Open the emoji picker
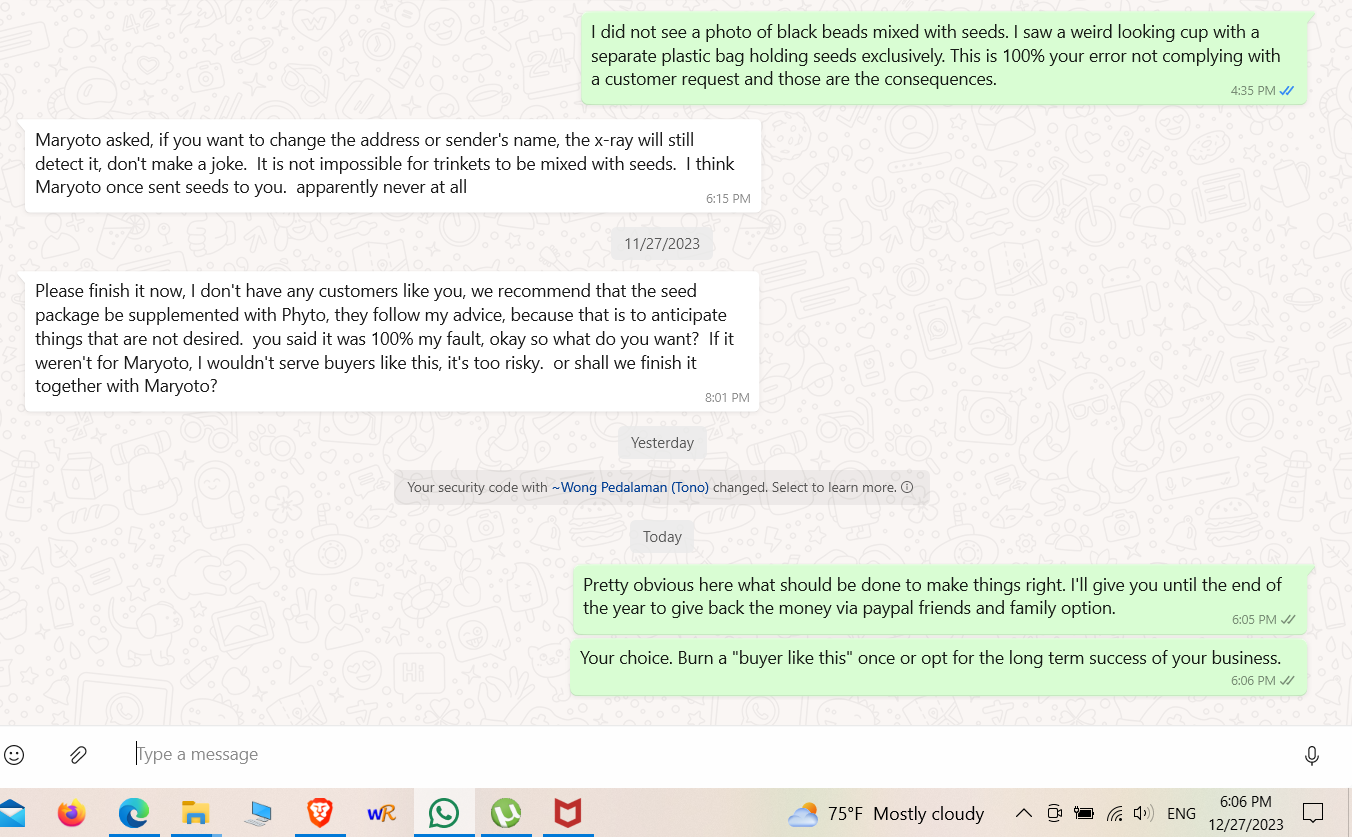This screenshot has height=837, width=1352. (x=14, y=755)
